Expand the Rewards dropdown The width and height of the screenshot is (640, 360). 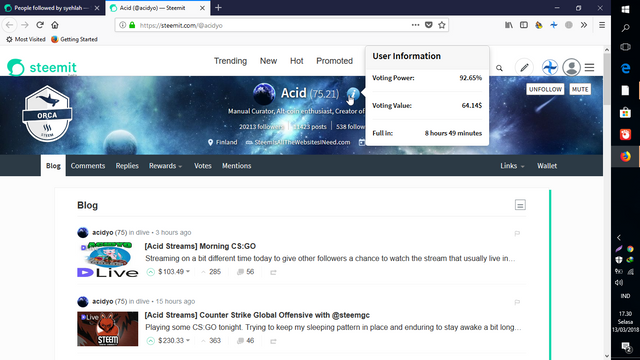(x=165, y=166)
